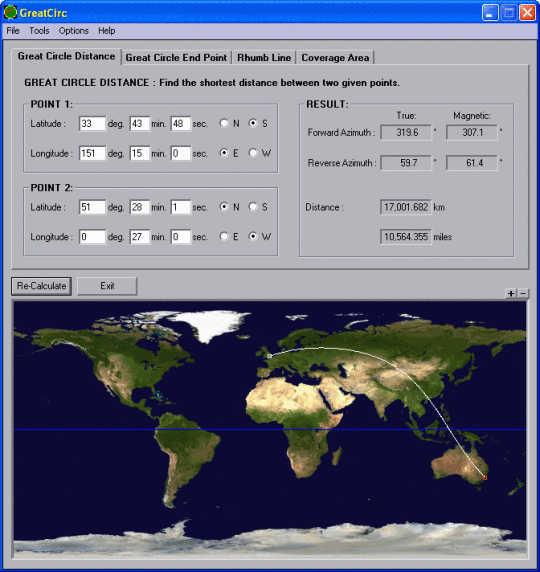The height and width of the screenshot is (572, 540).
Task: Click the distance value 10,564.355 miles
Action: 406,237
